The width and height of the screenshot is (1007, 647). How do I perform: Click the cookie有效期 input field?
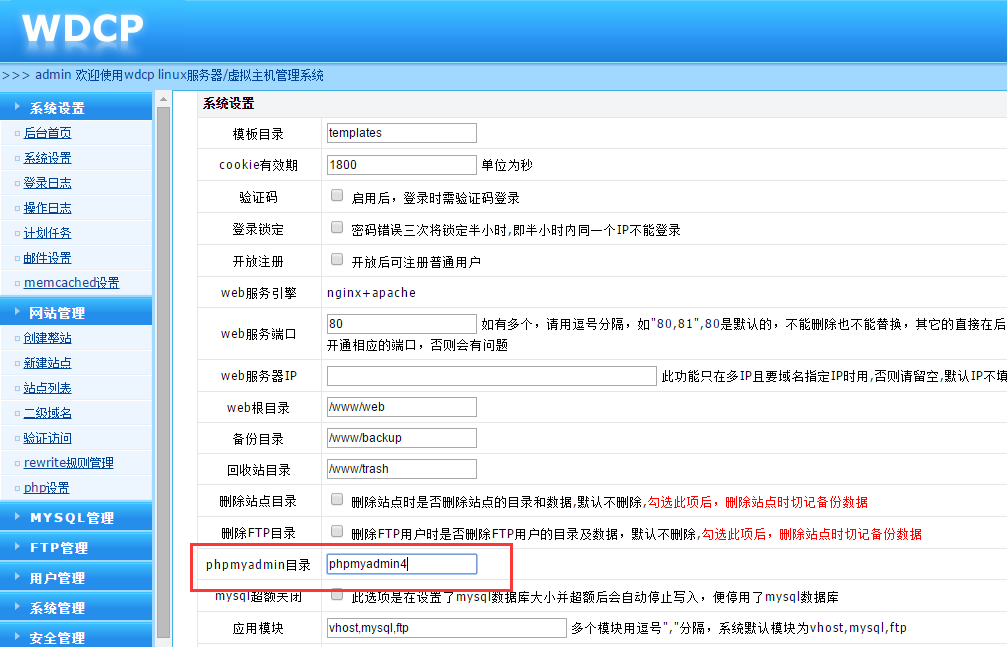coord(401,165)
